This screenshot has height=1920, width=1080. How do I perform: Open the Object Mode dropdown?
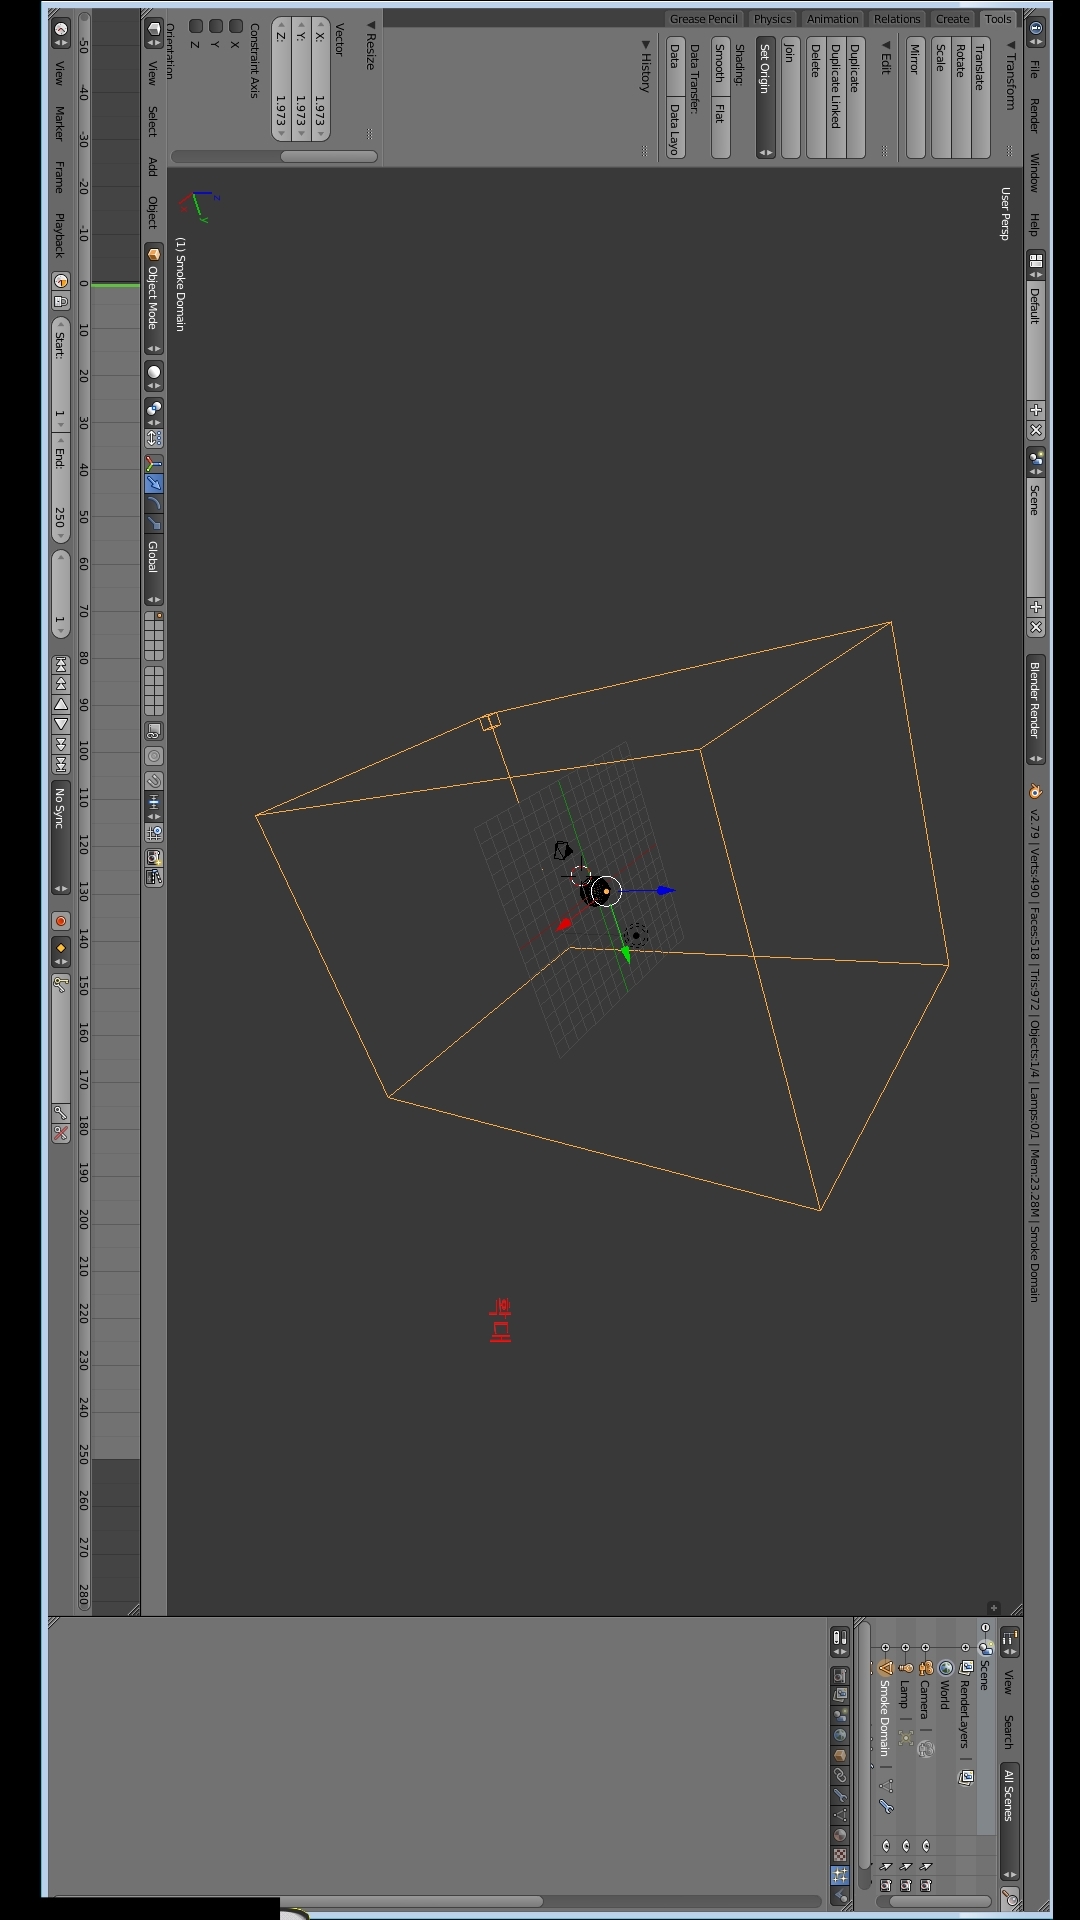[154, 298]
